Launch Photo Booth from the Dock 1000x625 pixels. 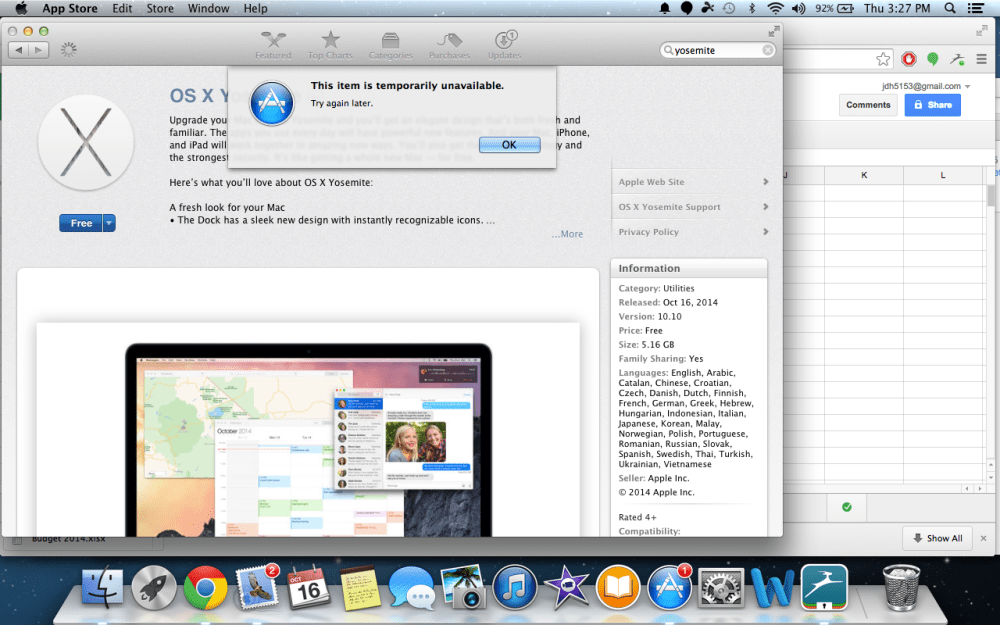464,587
